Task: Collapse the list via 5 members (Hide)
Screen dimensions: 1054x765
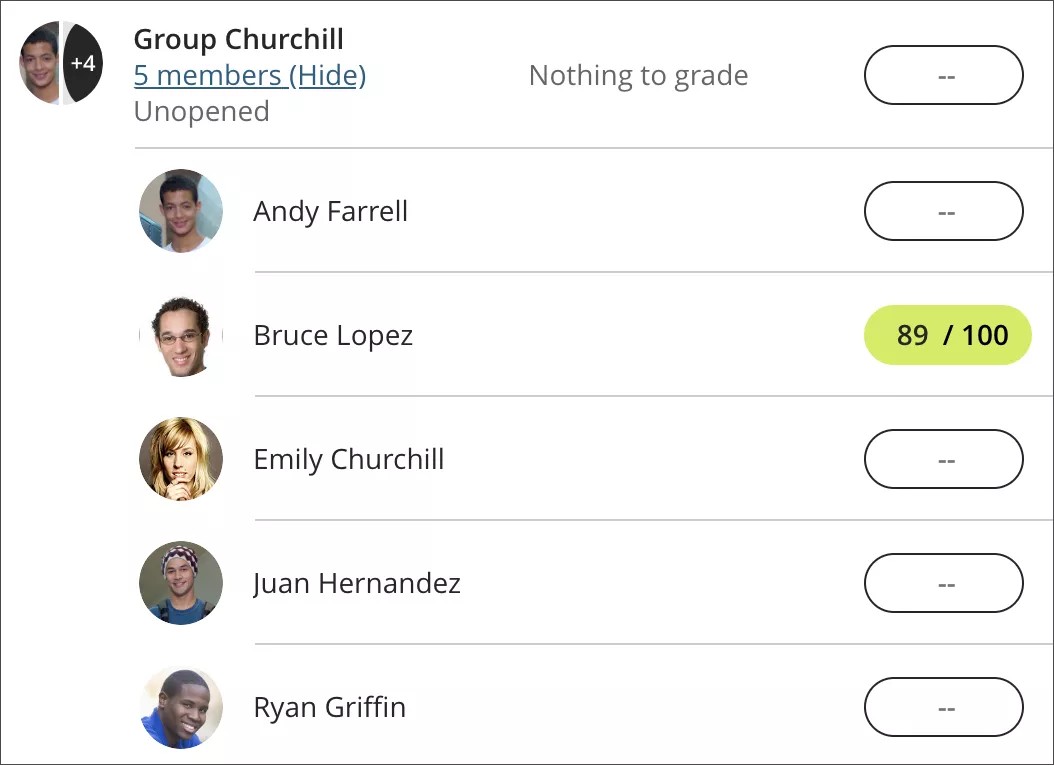Action: 249,75
